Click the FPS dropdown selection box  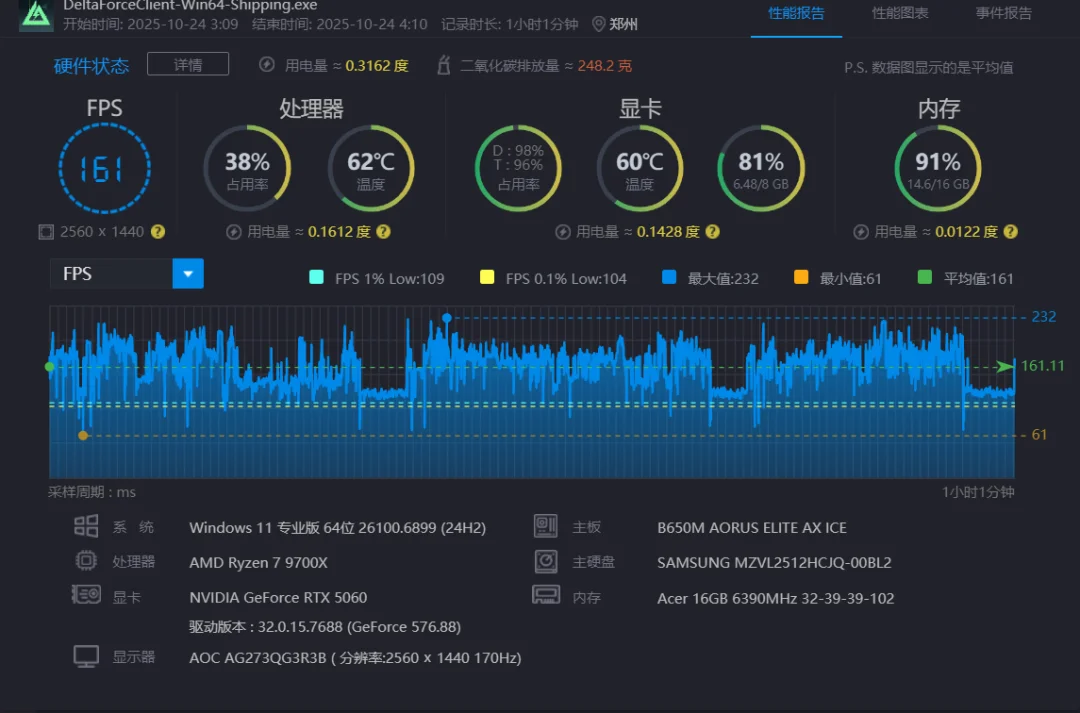pyautogui.click(x=111, y=274)
